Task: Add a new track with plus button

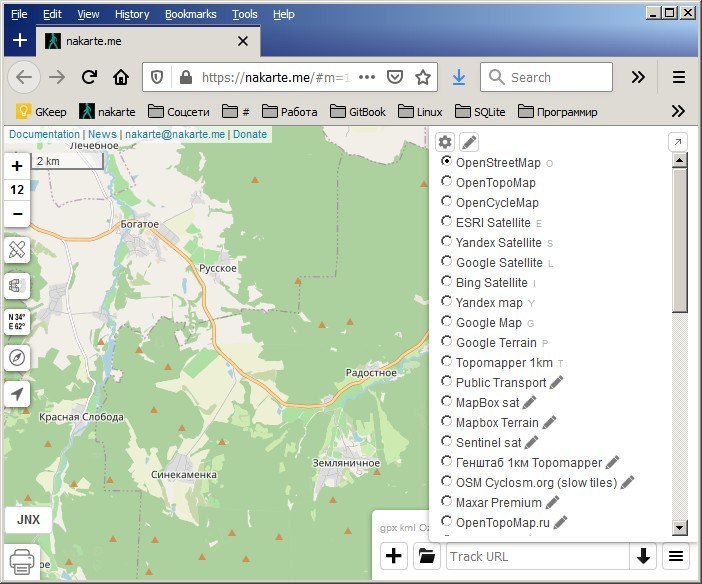Action: point(394,556)
